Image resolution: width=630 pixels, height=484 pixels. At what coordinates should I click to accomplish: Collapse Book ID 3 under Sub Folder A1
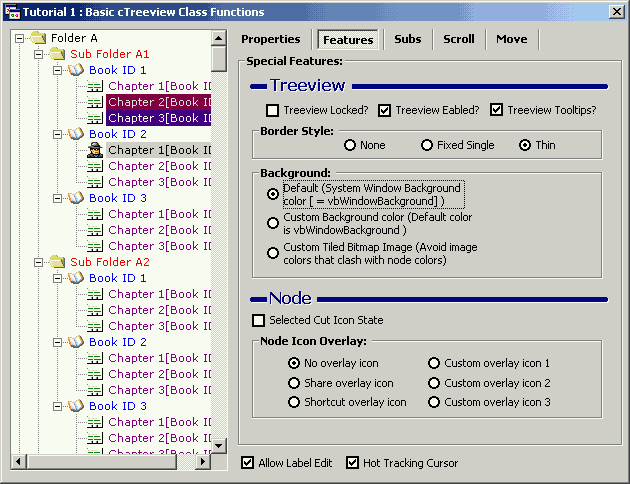pos(58,198)
